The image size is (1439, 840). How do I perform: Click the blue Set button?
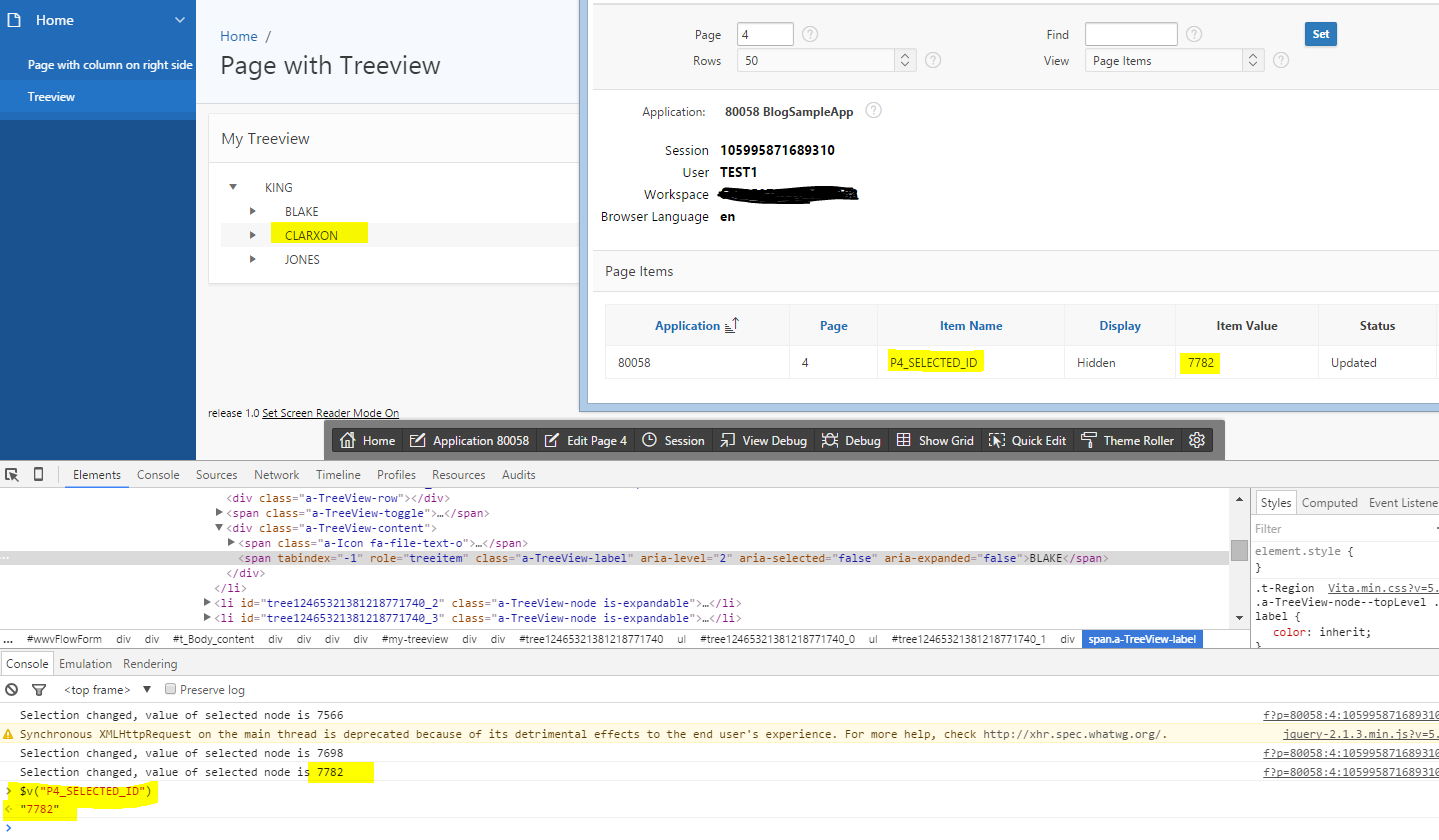tap(1320, 33)
